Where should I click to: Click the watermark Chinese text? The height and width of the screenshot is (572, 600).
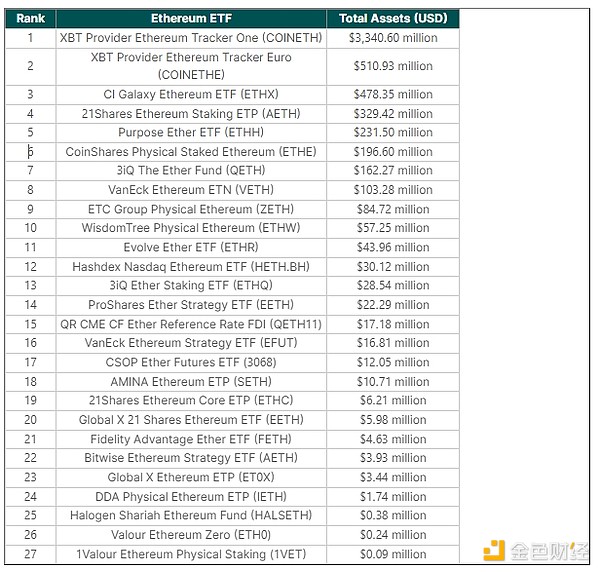tap(549, 551)
